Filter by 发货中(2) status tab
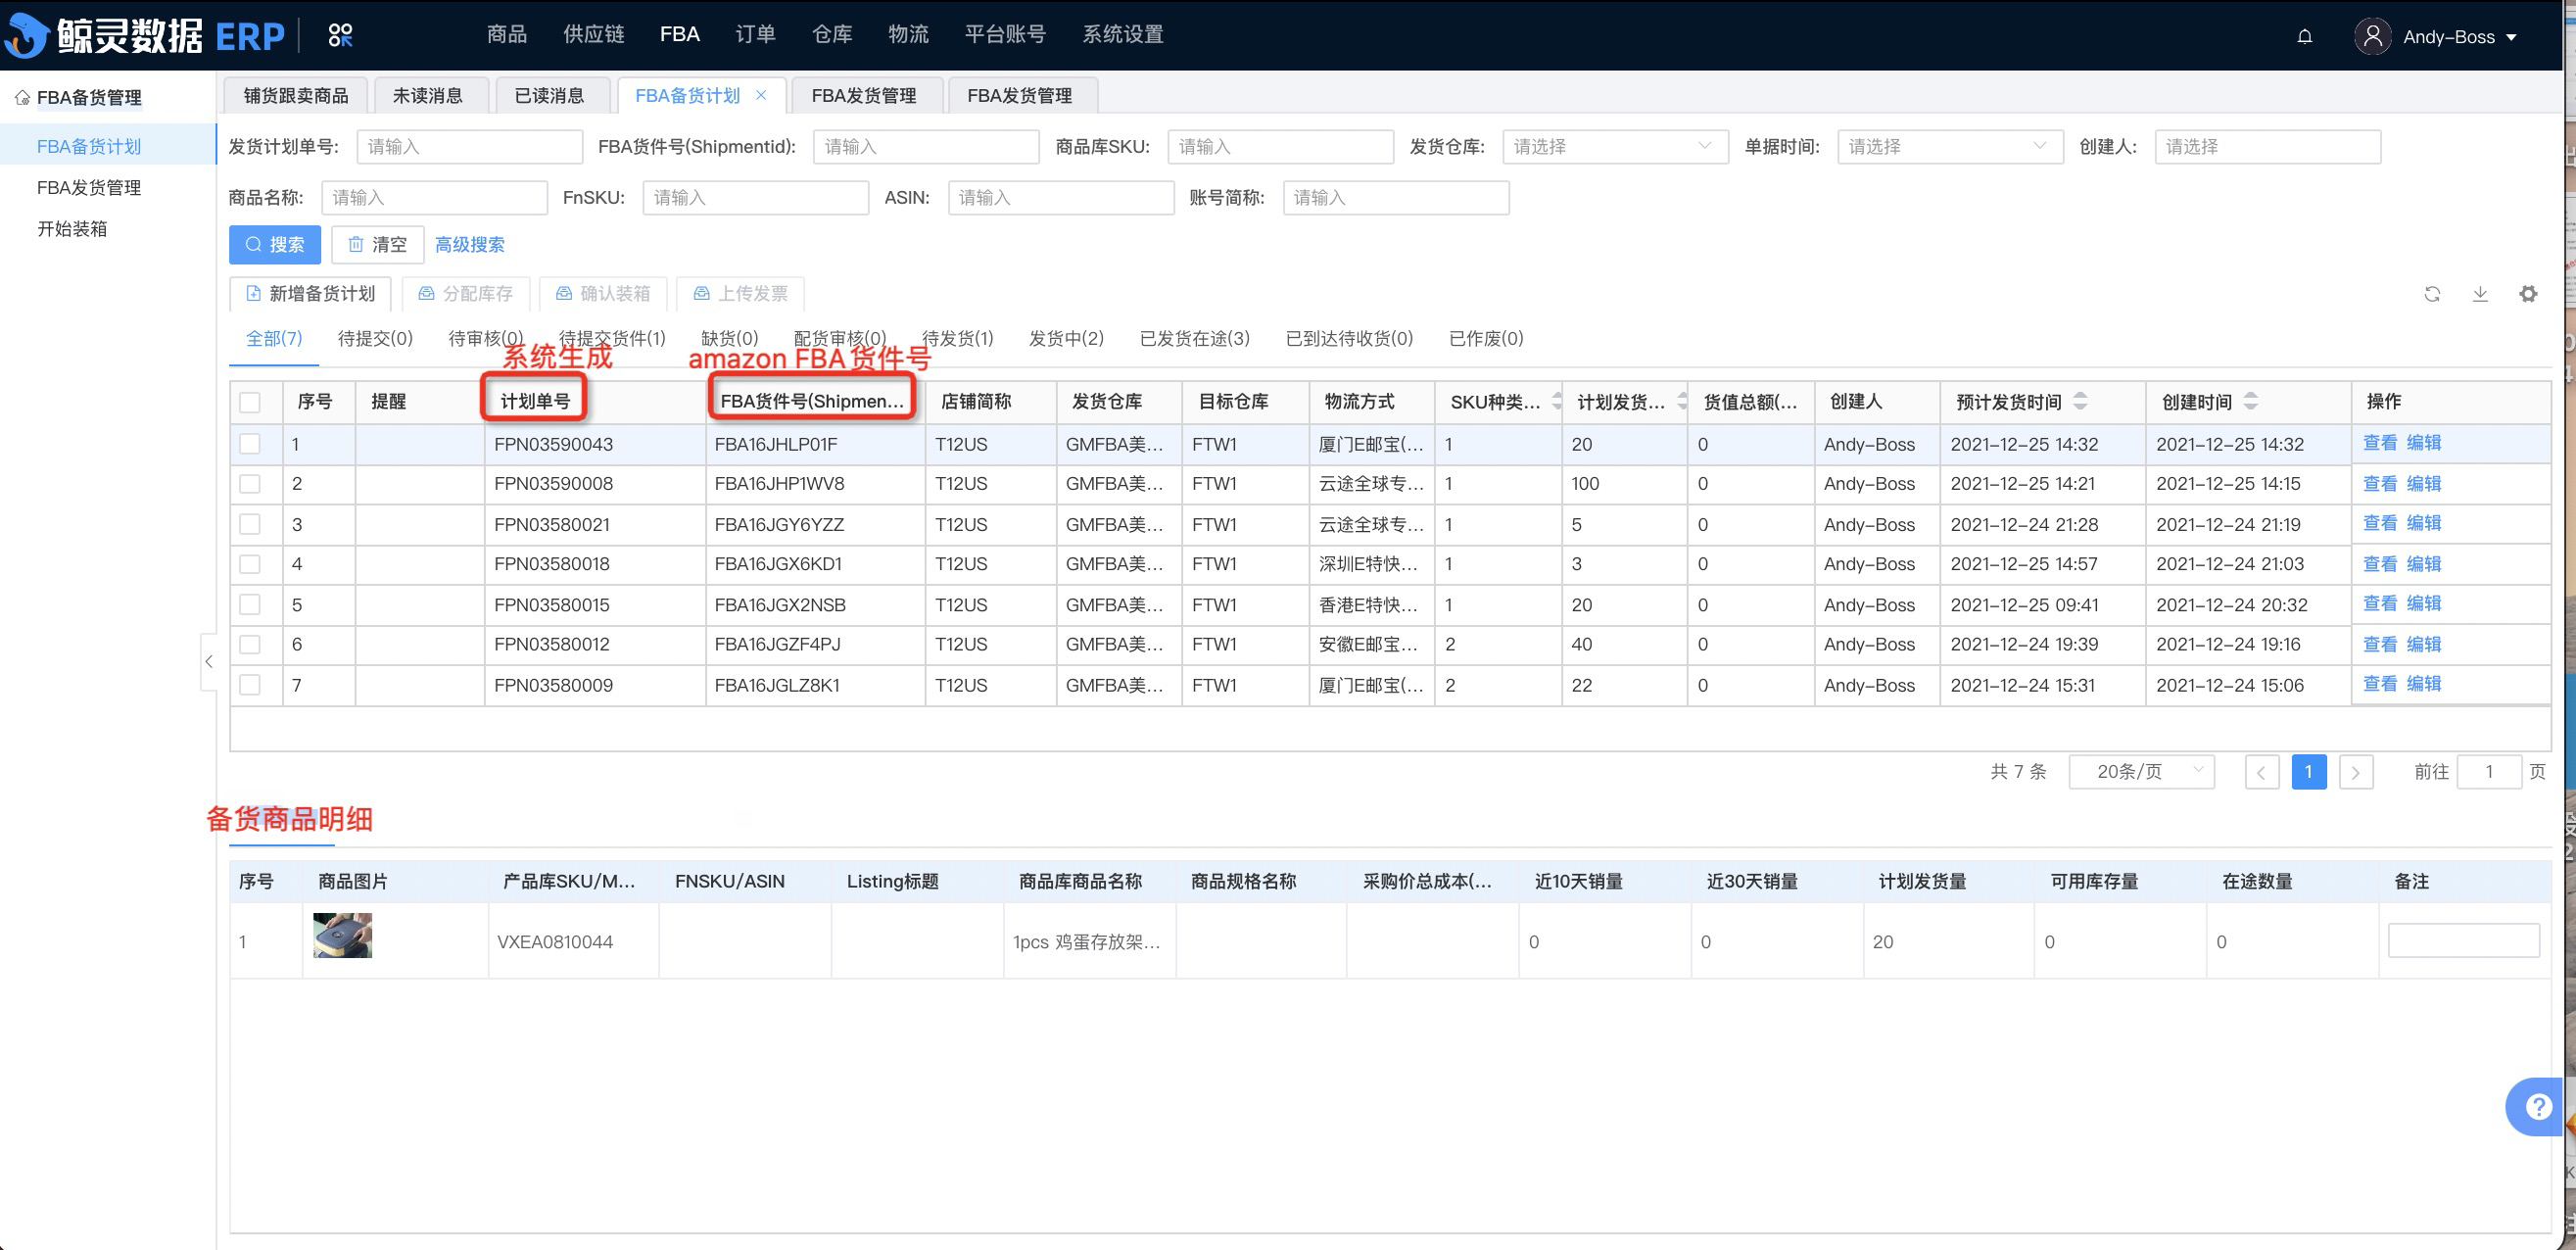Screen dimensions: 2576x1250 (1066, 339)
